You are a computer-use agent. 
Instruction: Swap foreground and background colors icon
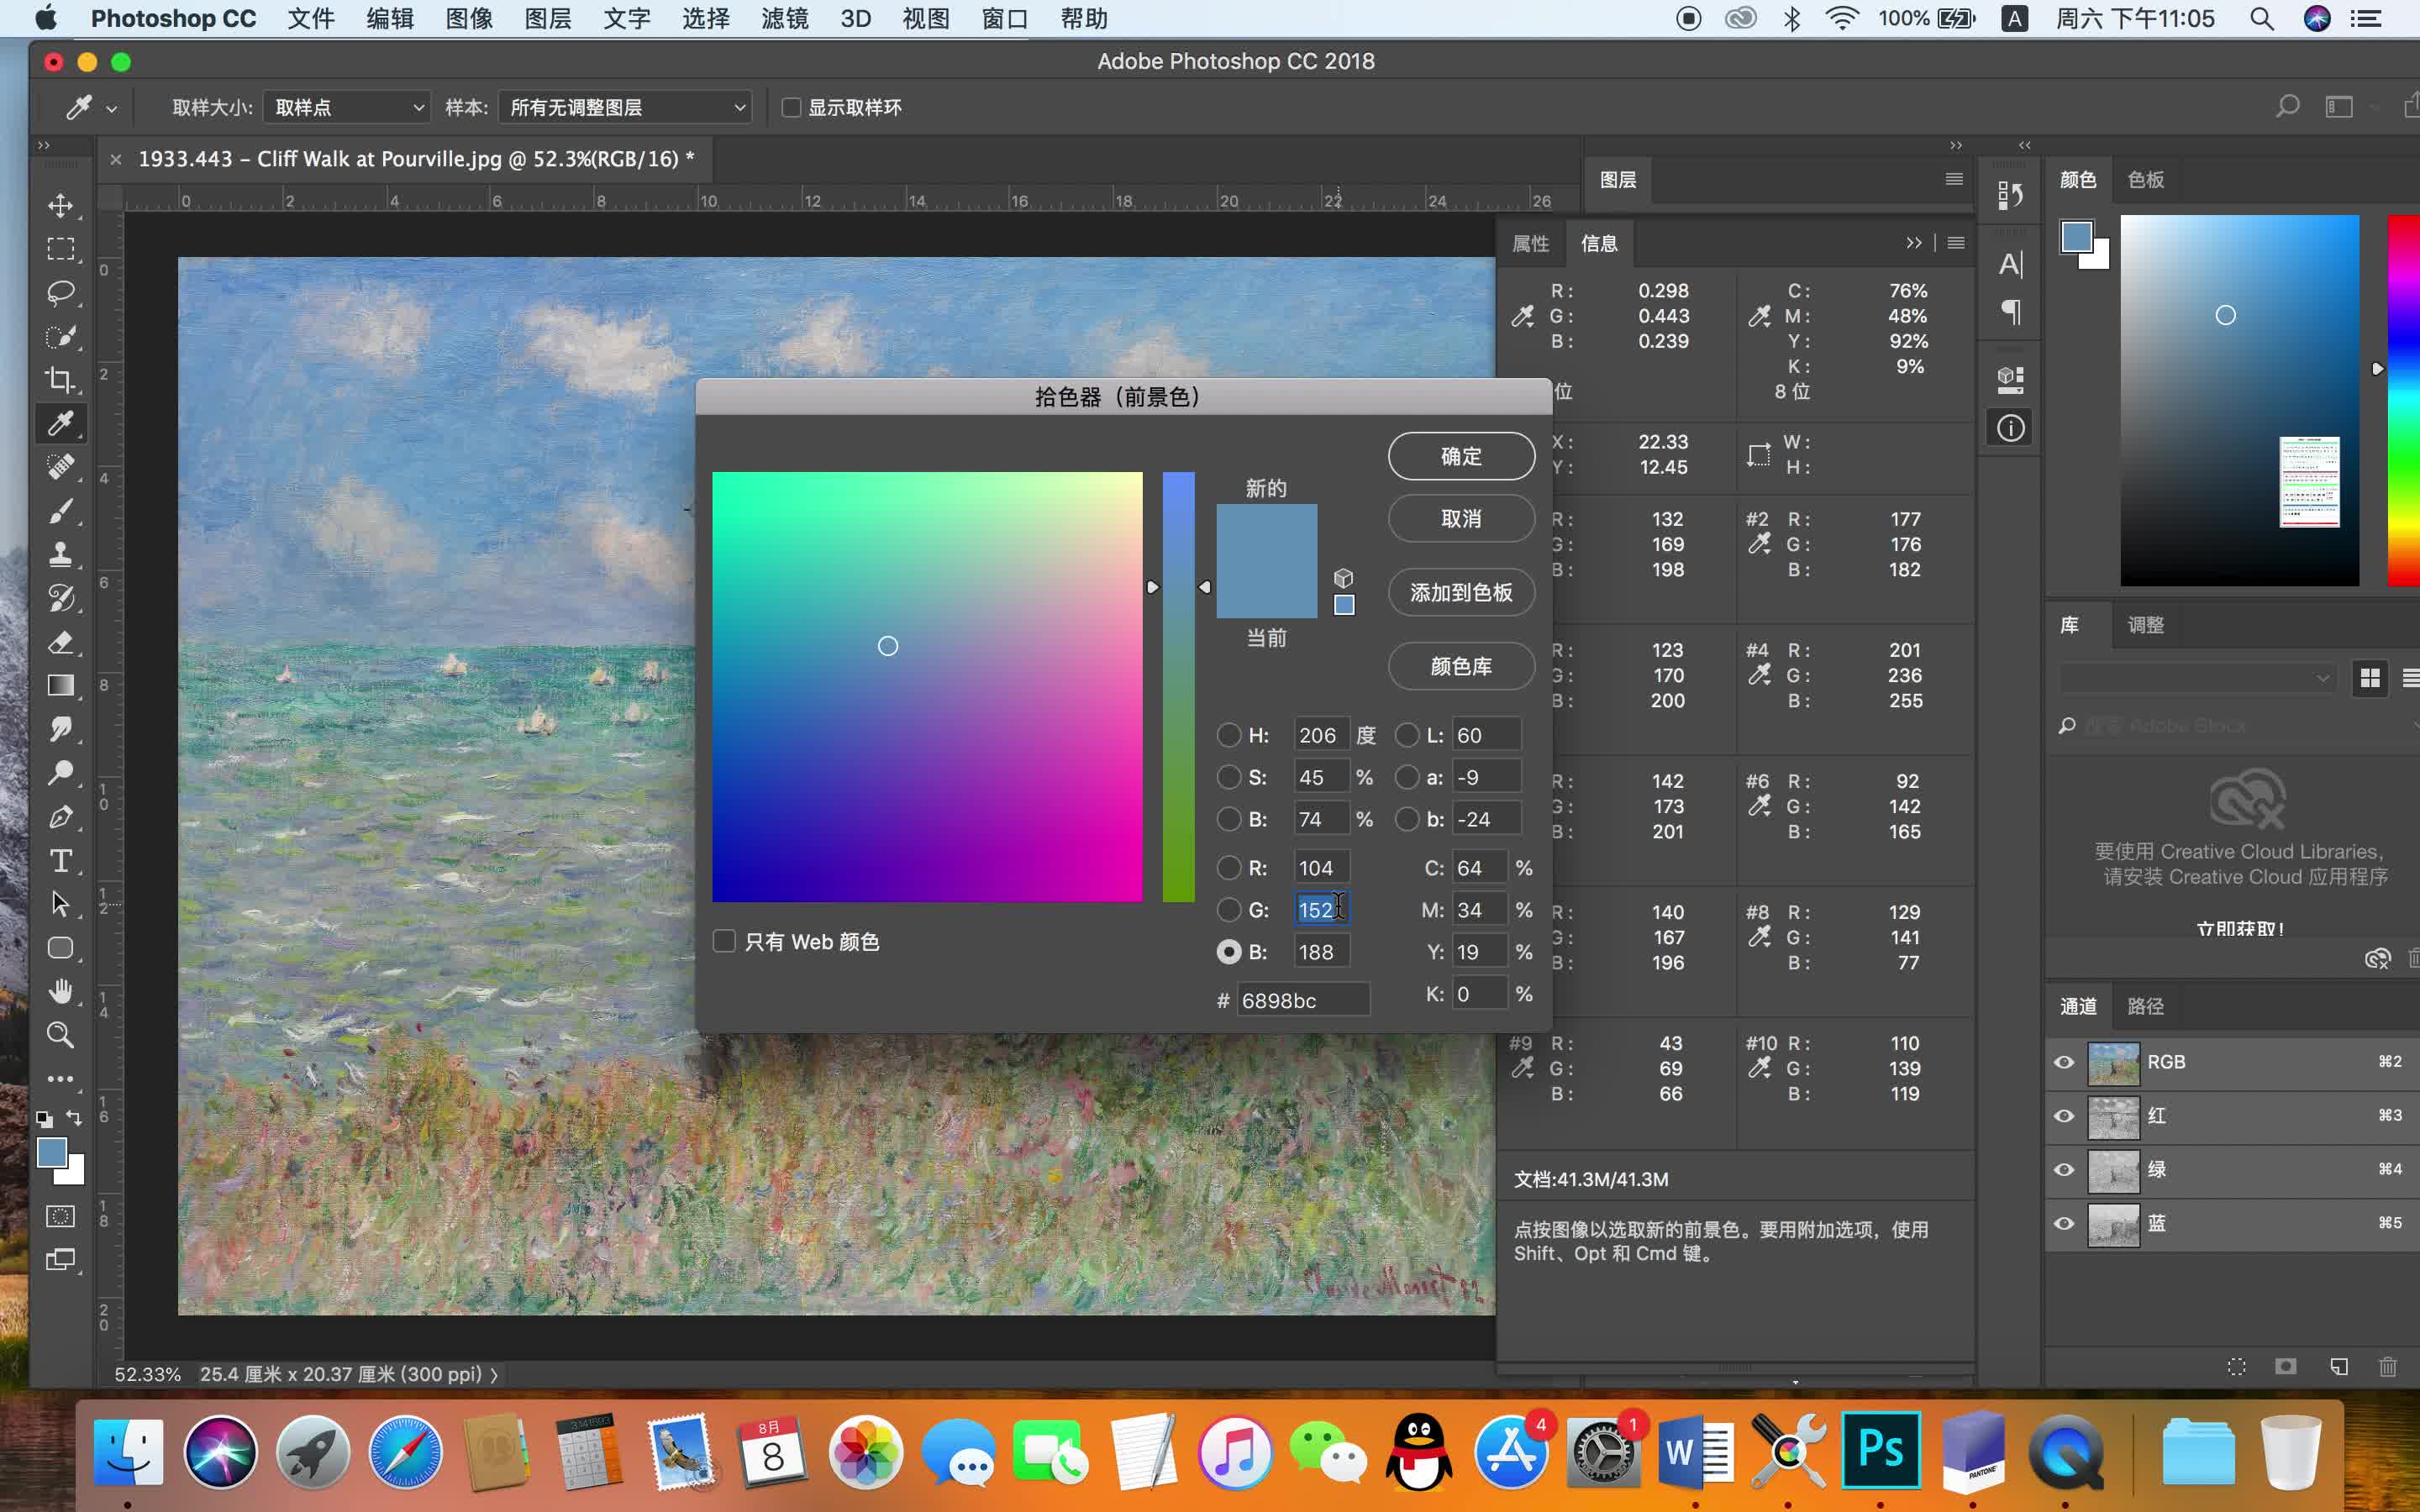[x=74, y=1118]
